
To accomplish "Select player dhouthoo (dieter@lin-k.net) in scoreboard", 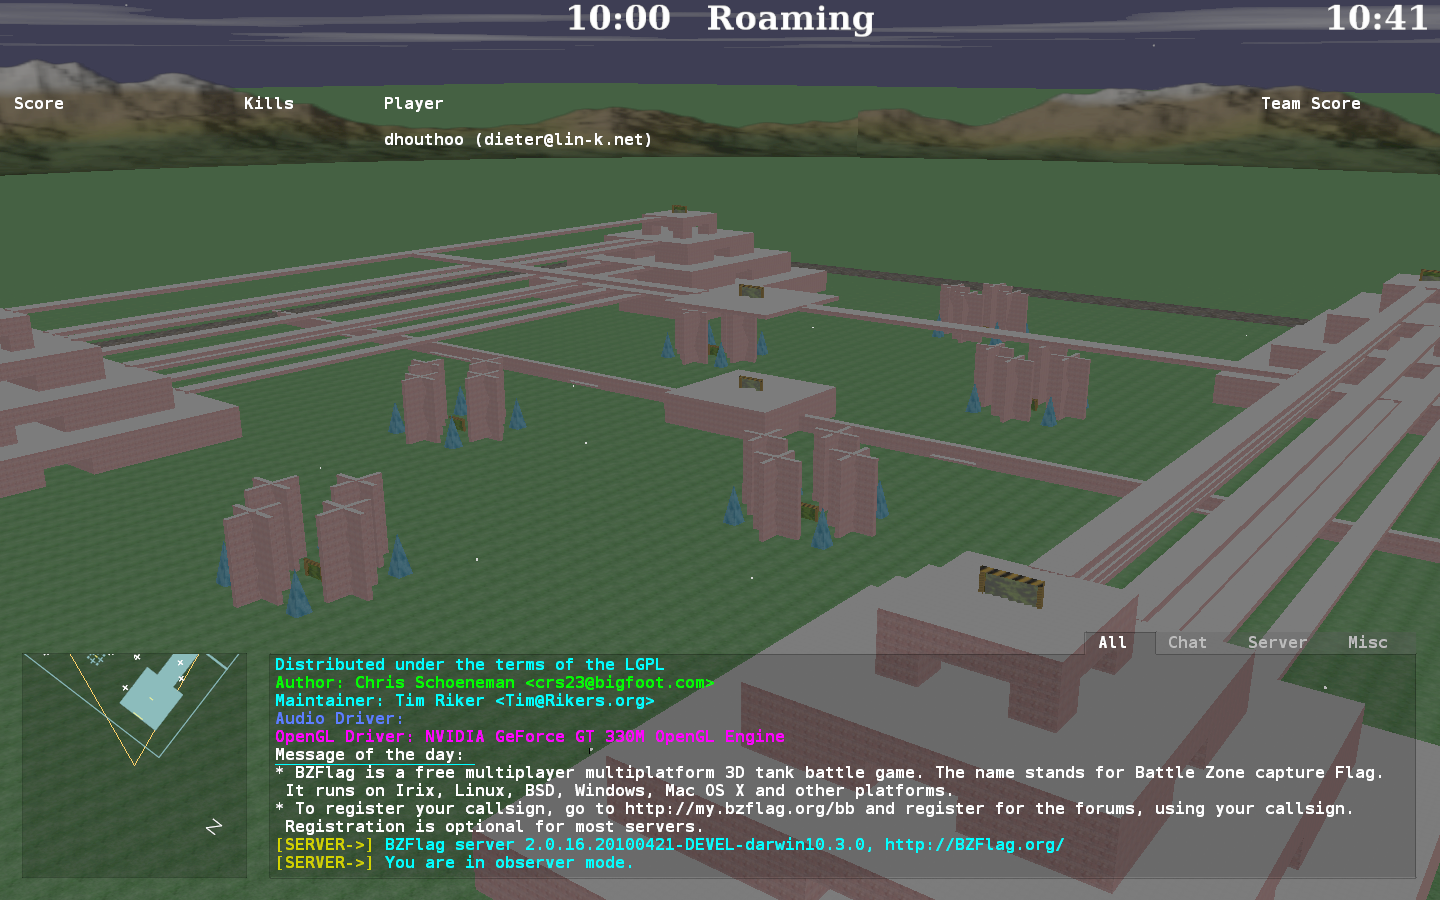I will (518, 140).
